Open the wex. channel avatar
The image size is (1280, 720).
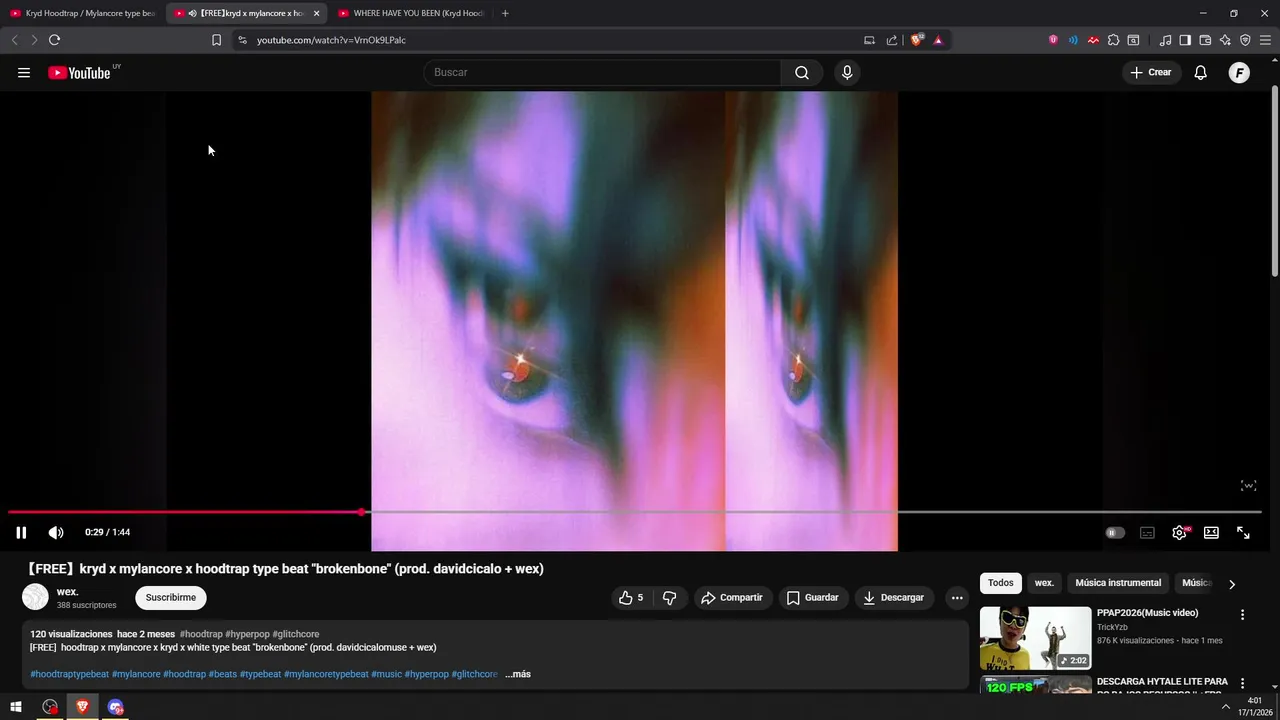pos(35,597)
